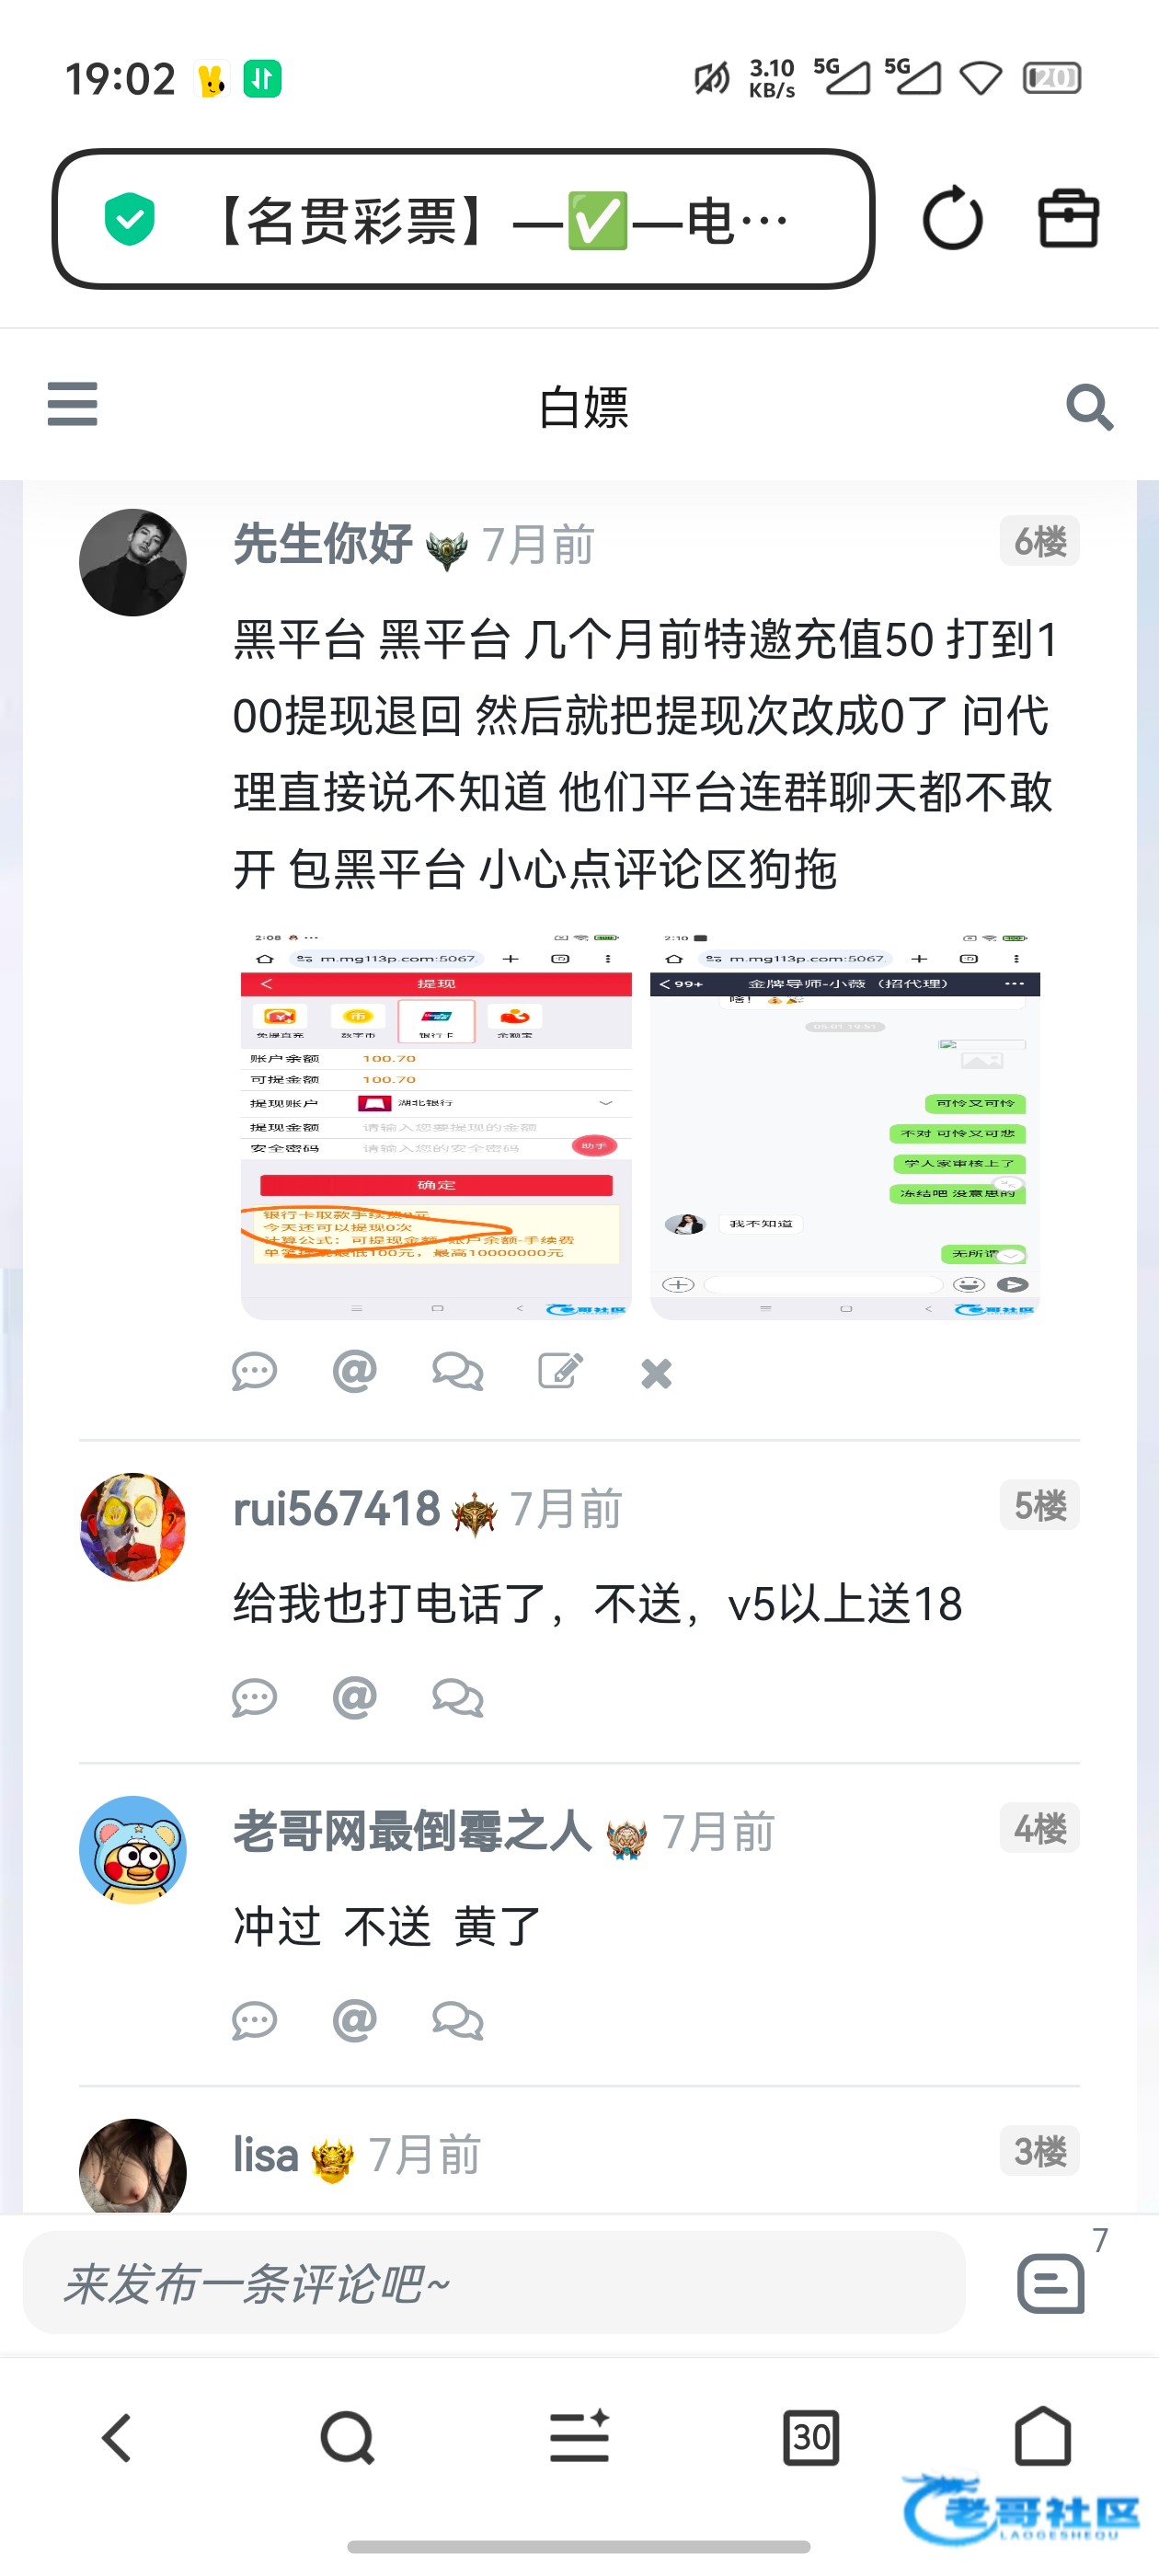Viewport: 1159px width, 2576px height.
Task: Reply to 先生你好's 6楼 post via its speech bubble
Action: coord(254,1371)
